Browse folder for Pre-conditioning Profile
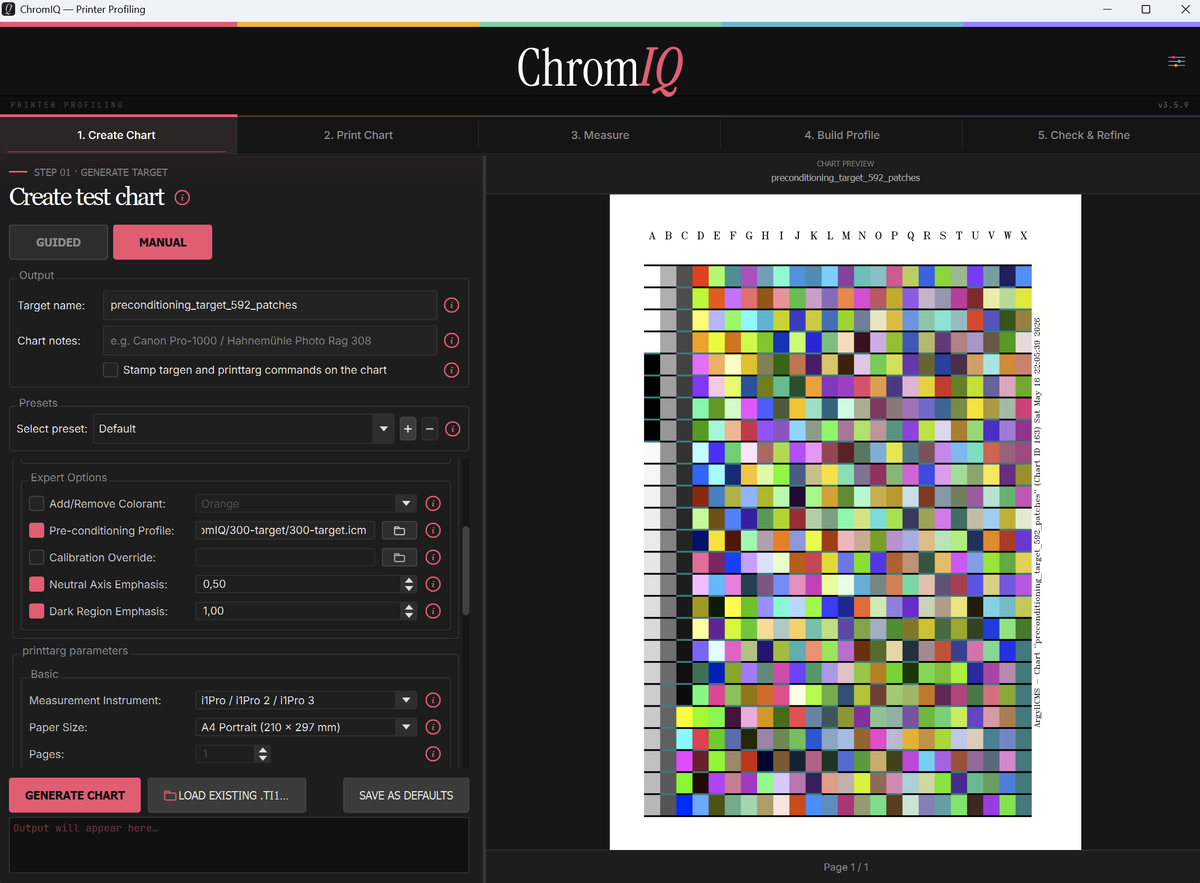 (399, 531)
